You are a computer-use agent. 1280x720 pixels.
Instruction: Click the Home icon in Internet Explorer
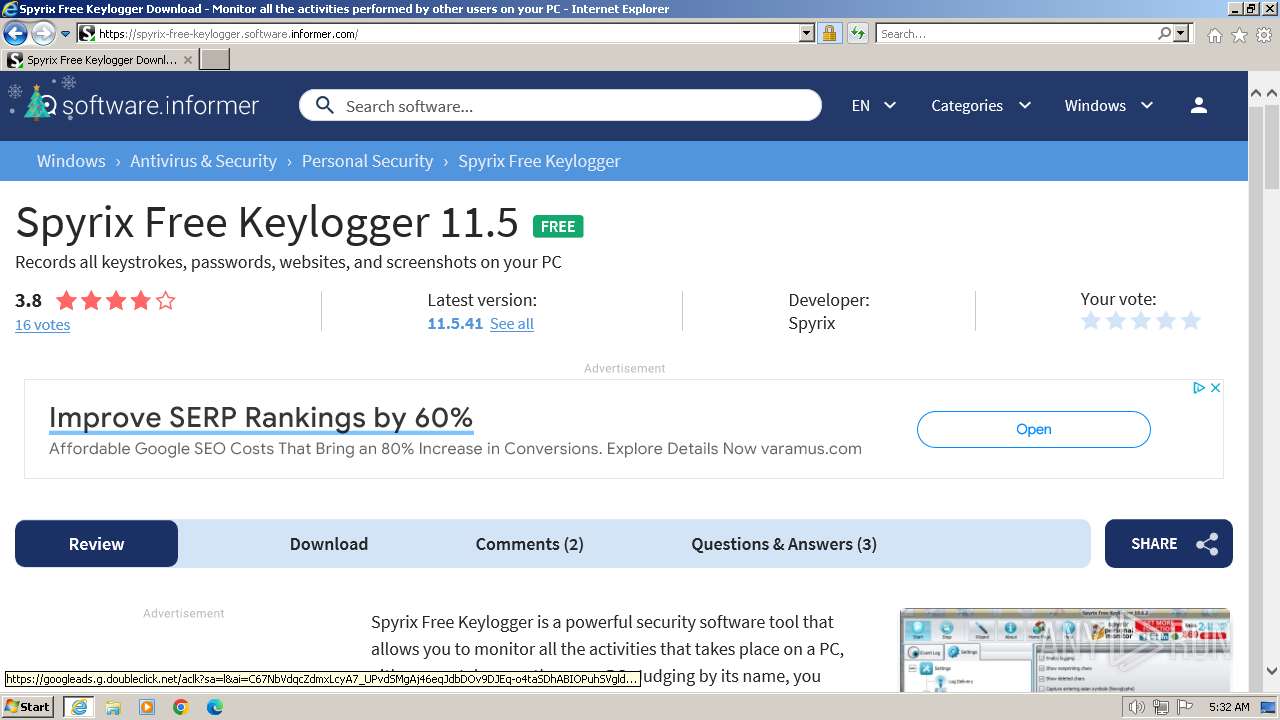click(x=1214, y=35)
